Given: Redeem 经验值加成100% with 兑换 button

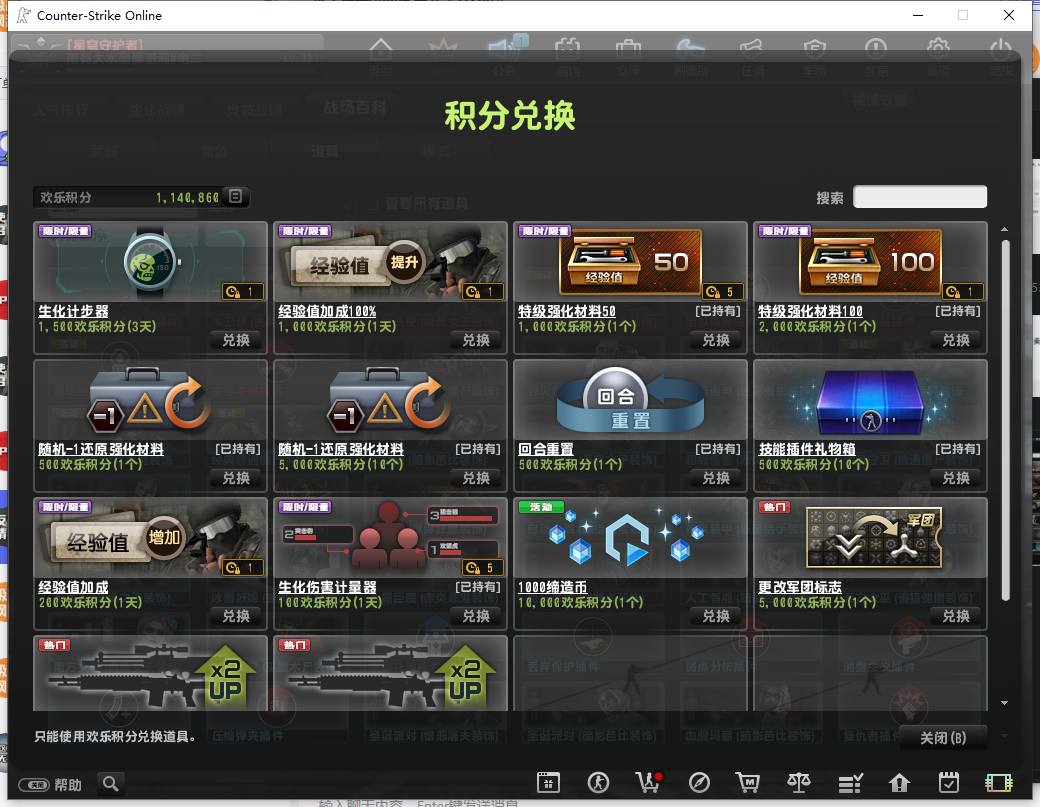Looking at the screenshot, I should tap(476, 340).
